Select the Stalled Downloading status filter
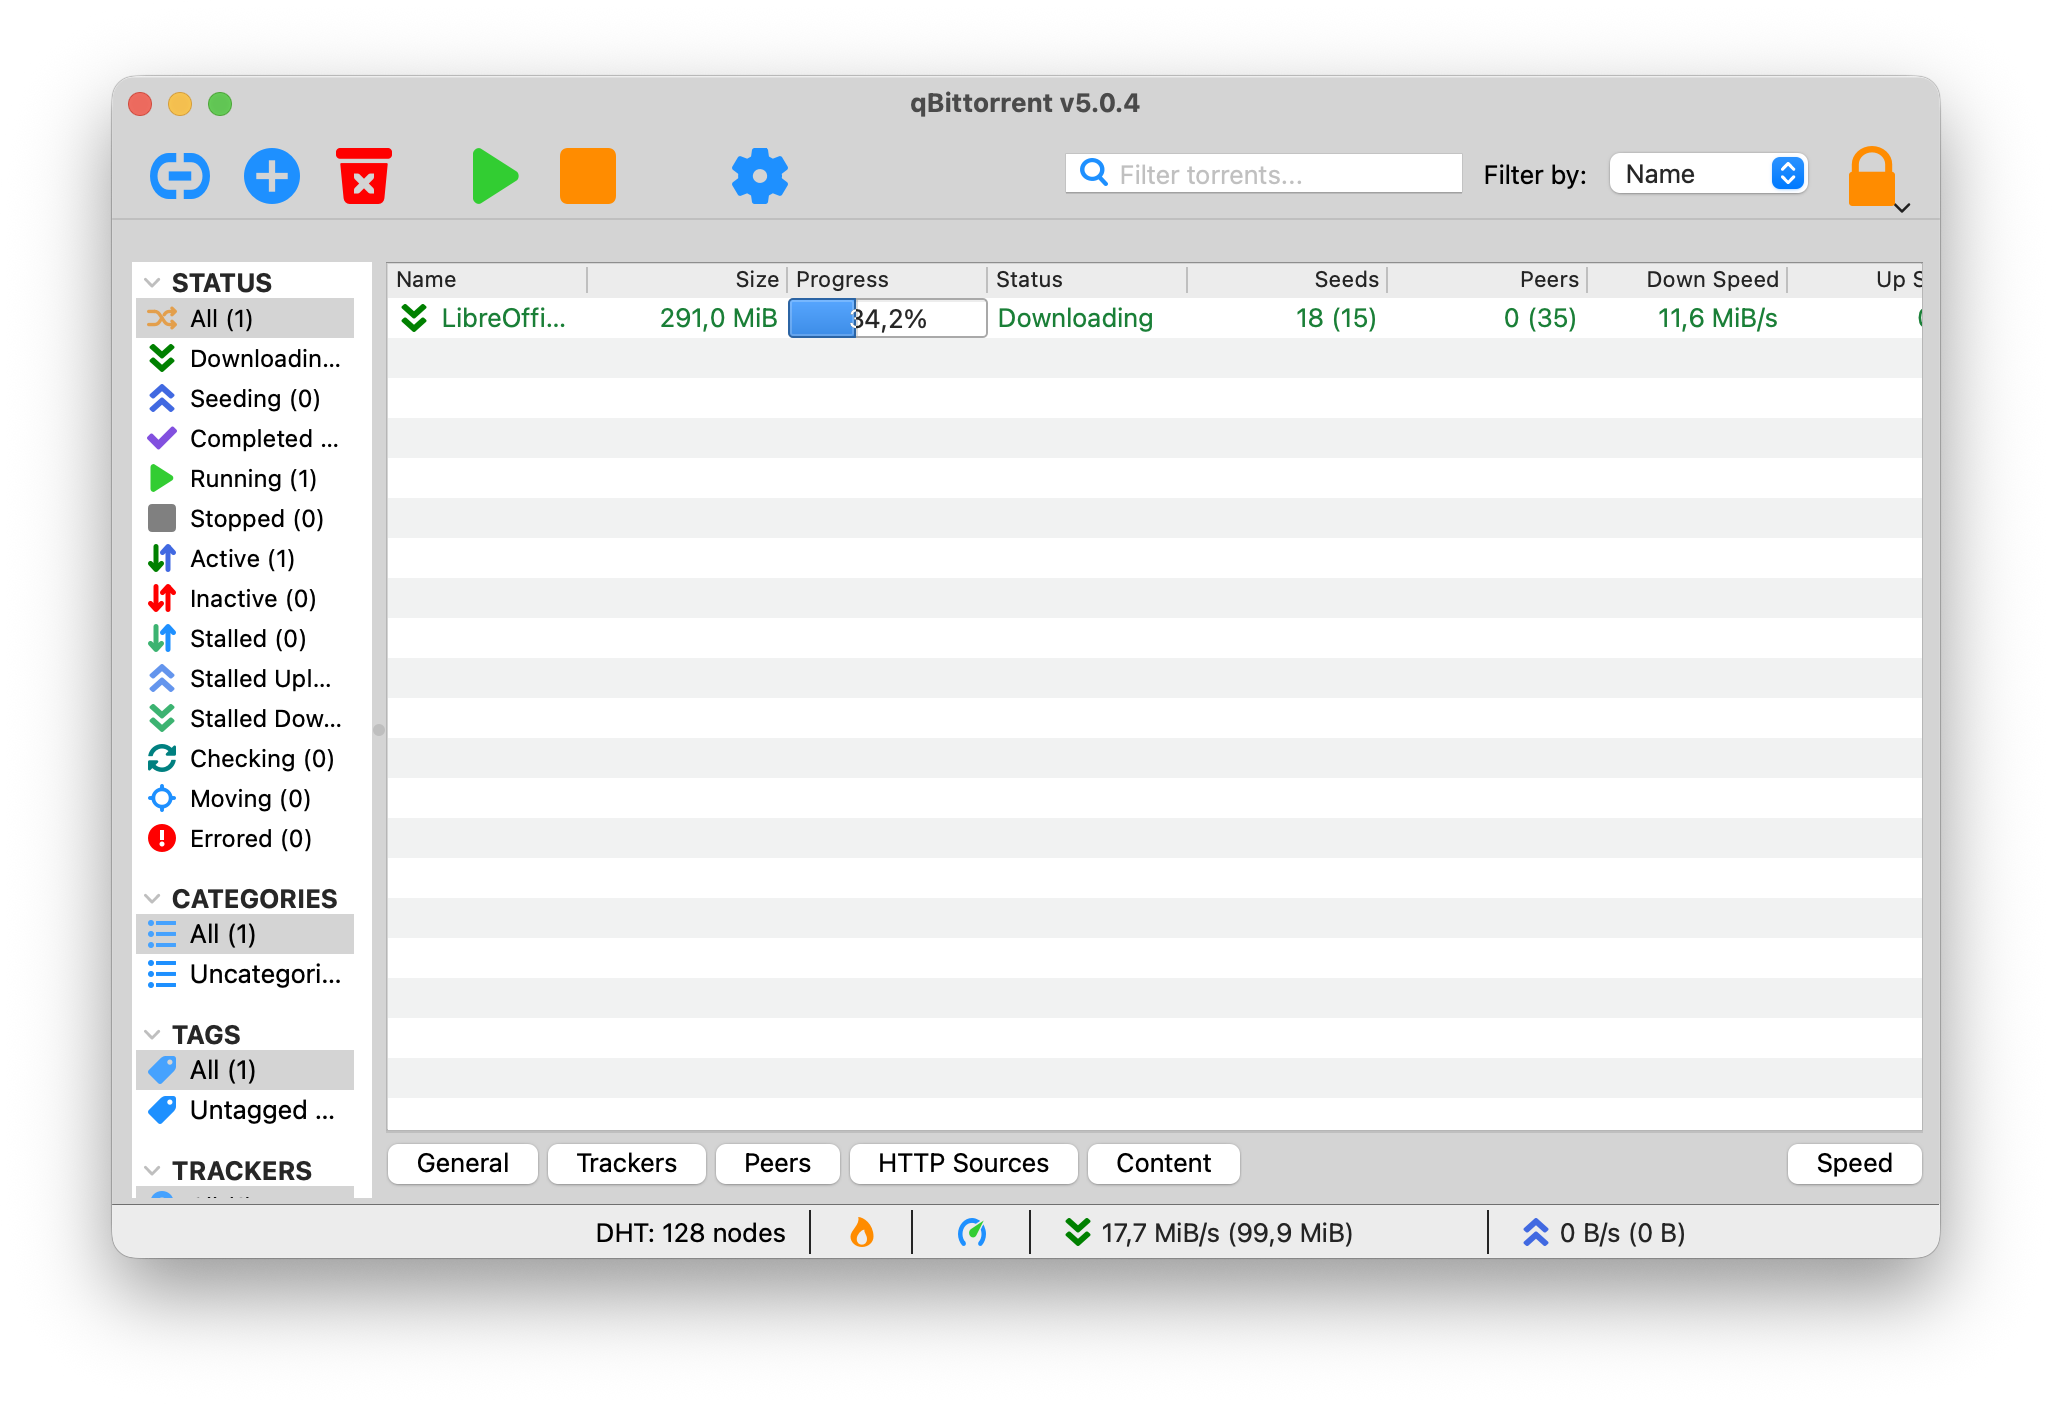 [x=245, y=719]
